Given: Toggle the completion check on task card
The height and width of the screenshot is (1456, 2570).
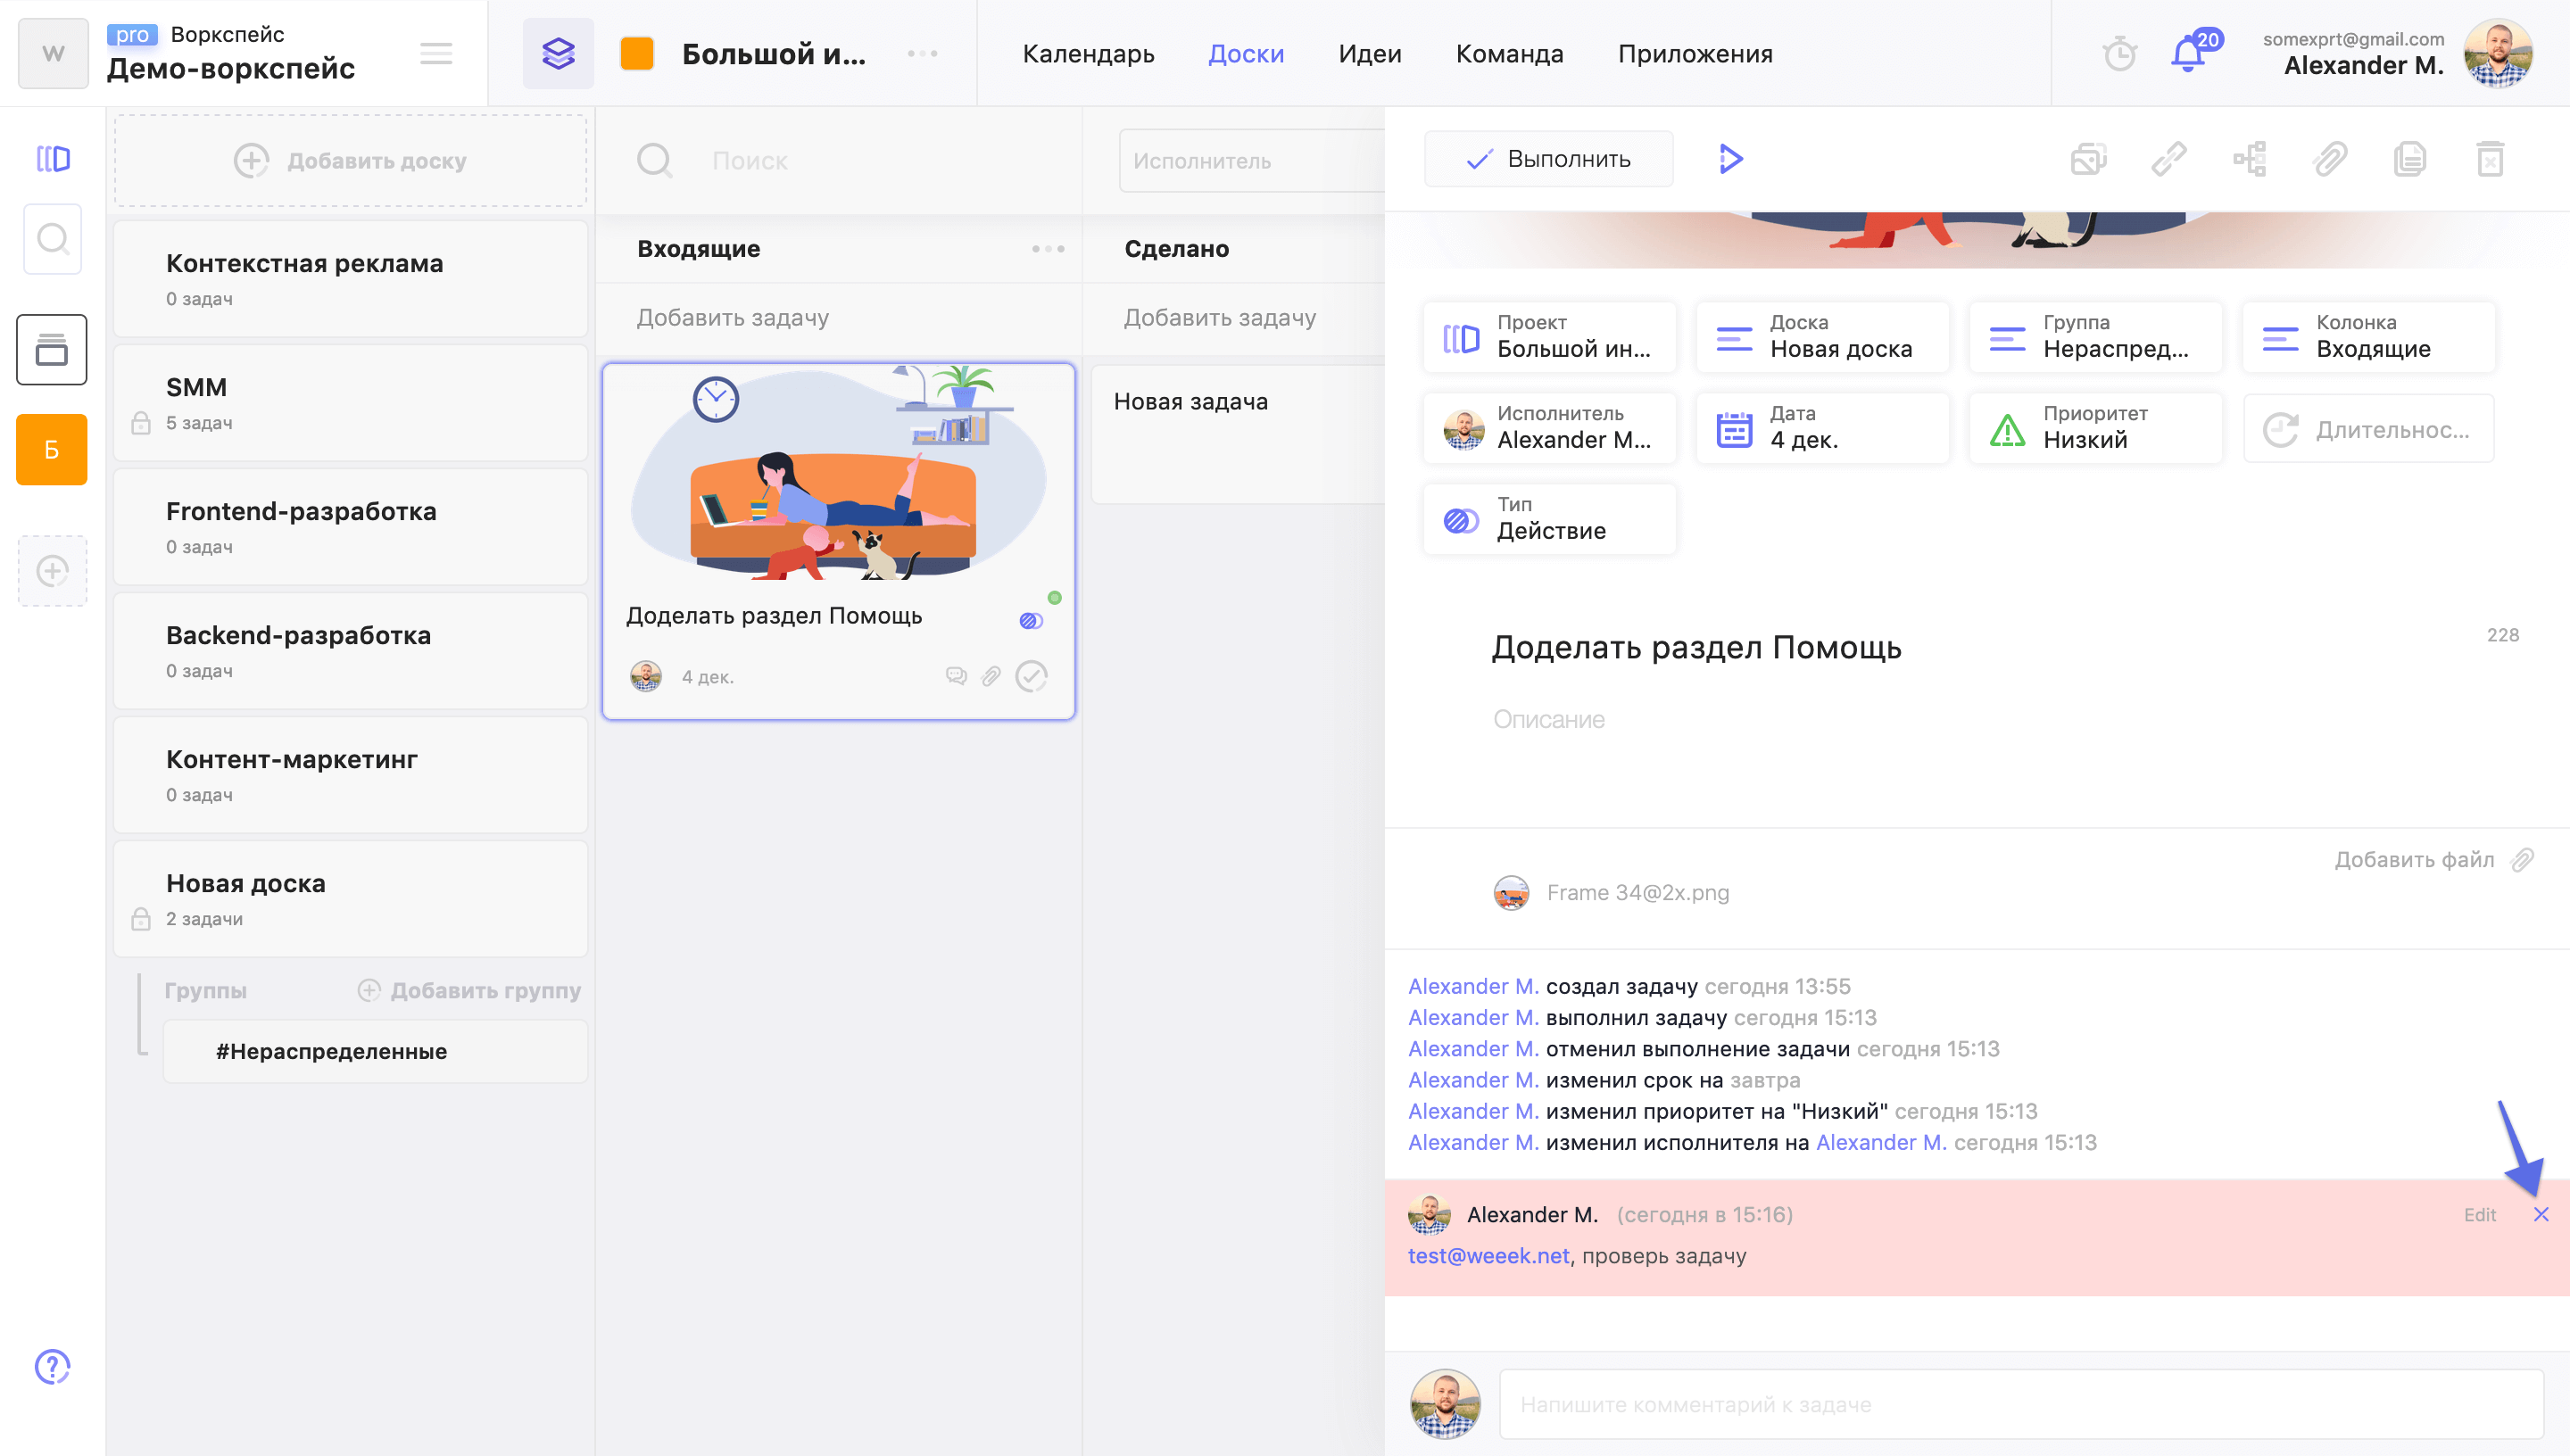Looking at the screenshot, I should coord(1031,676).
